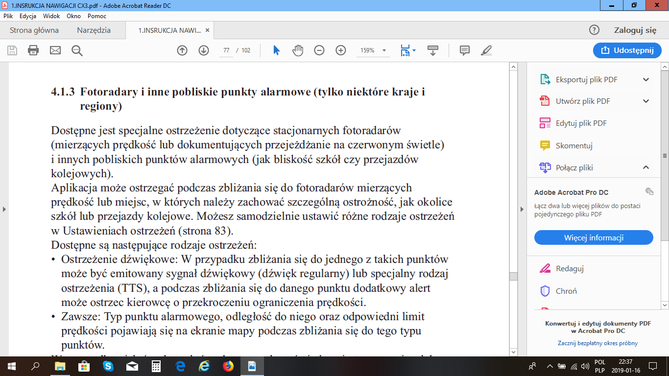Image resolution: width=669 pixels, height=376 pixels.
Task: Open the Find text magnifier tool
Action: [x=77, y=50]
